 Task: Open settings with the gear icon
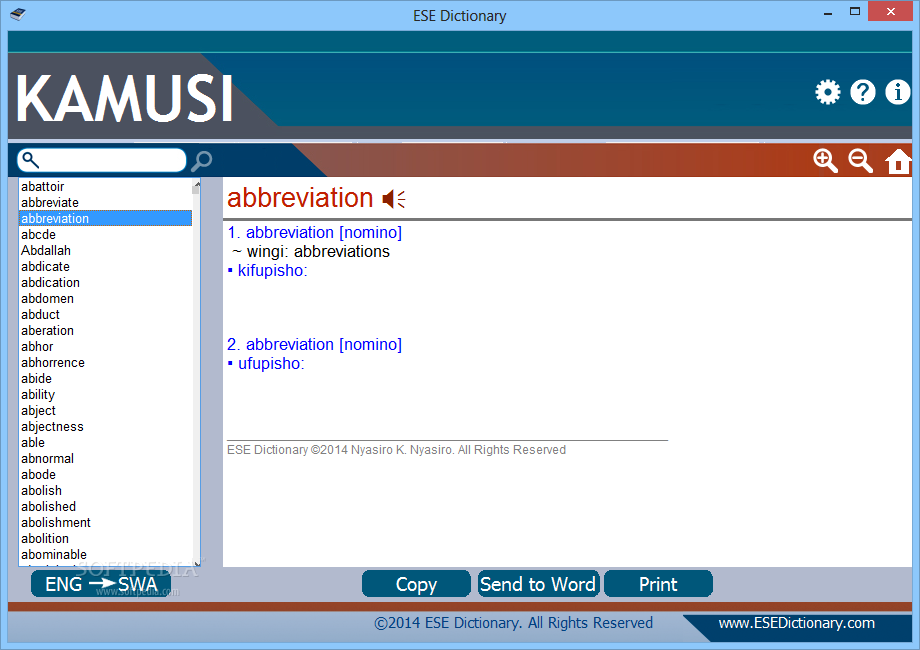point(827,92)
